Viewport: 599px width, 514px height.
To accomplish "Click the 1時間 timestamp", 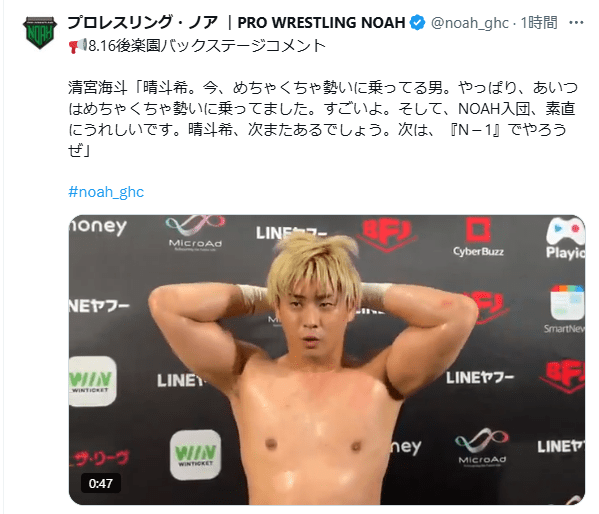I will click(539, 23).
